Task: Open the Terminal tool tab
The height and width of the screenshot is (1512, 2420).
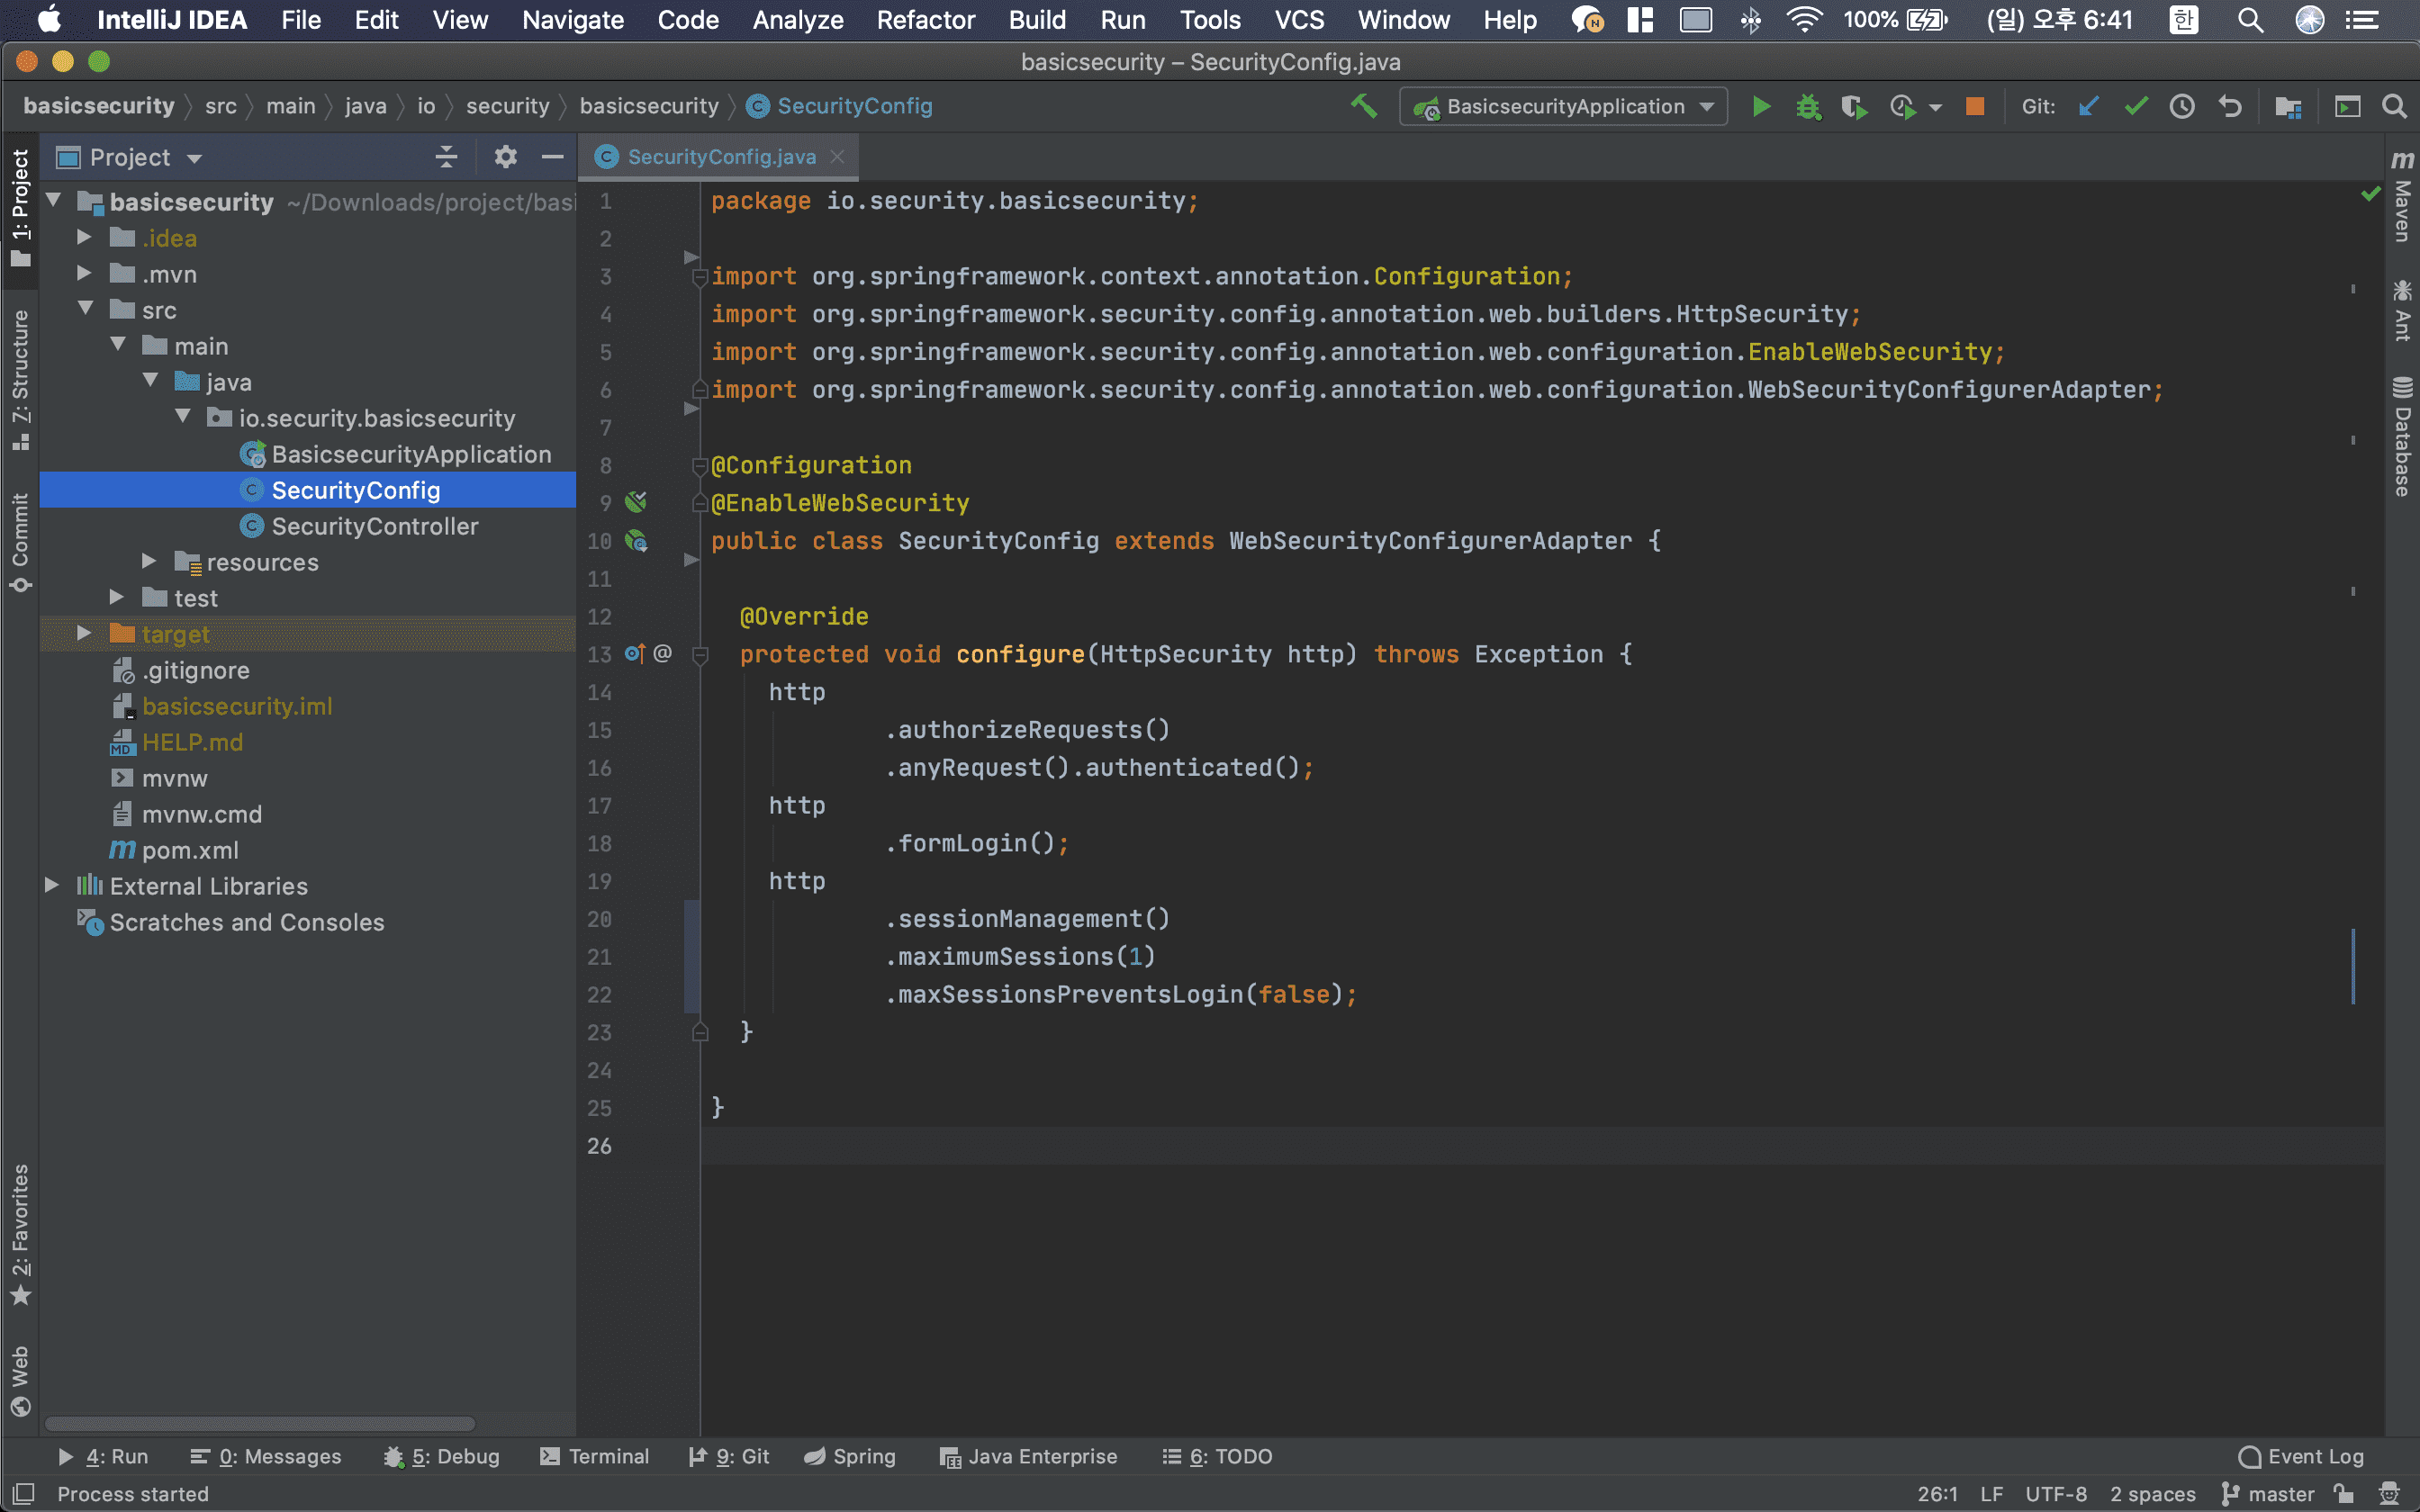Action: (594, 1456)
